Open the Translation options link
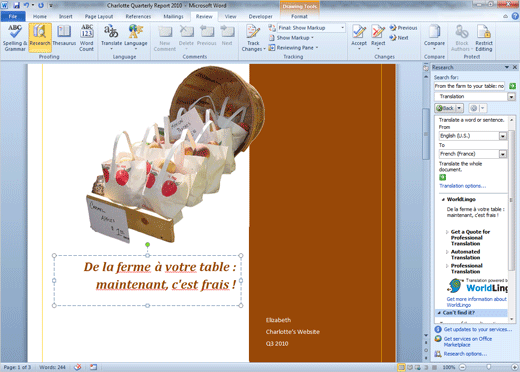The width and height of the screenshot is (520, 372). coord(462,186)
